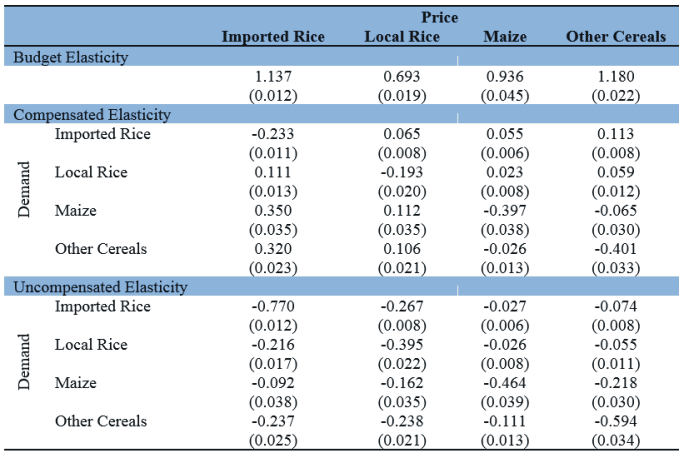Viewport: 679px width, 453px height.
Task: Select the cell with value -0.464
Action: [504, 383]
